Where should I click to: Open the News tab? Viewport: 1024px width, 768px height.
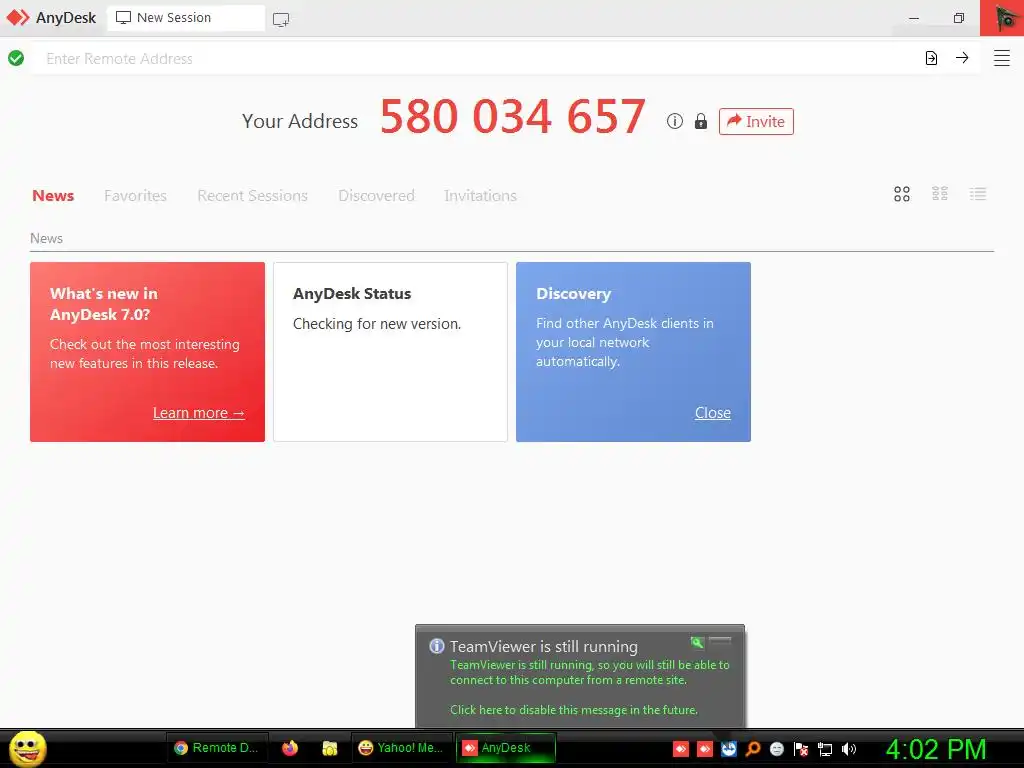point(53,195)
